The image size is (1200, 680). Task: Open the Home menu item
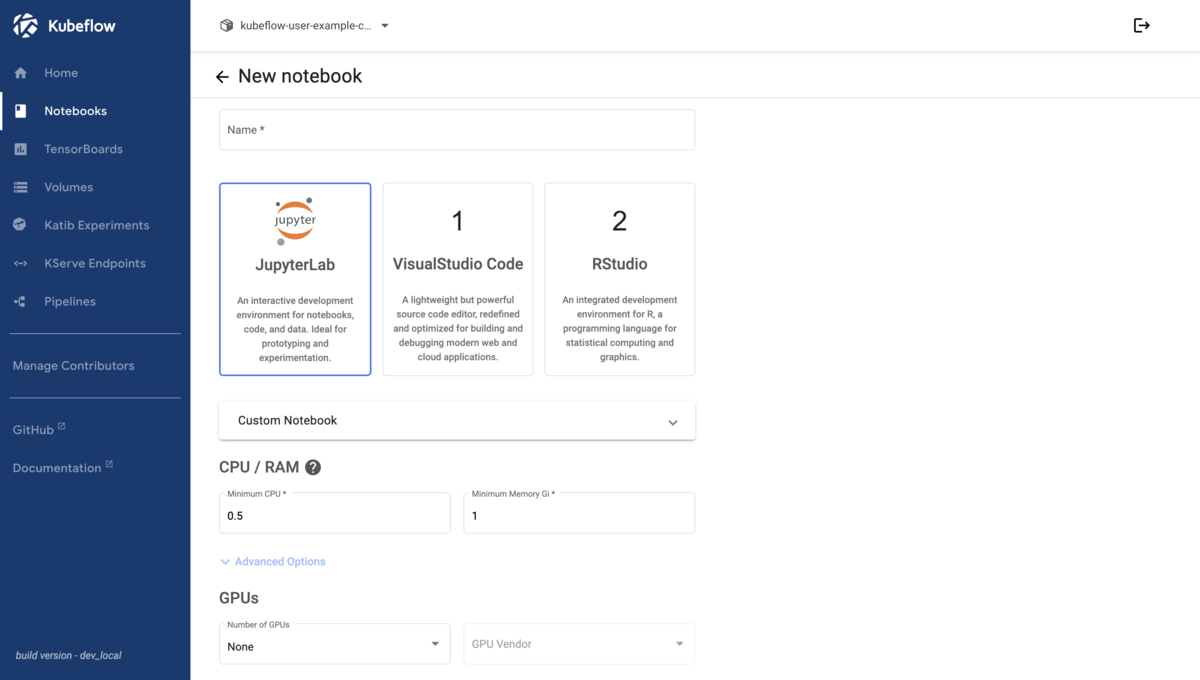(x=95, y=73)
